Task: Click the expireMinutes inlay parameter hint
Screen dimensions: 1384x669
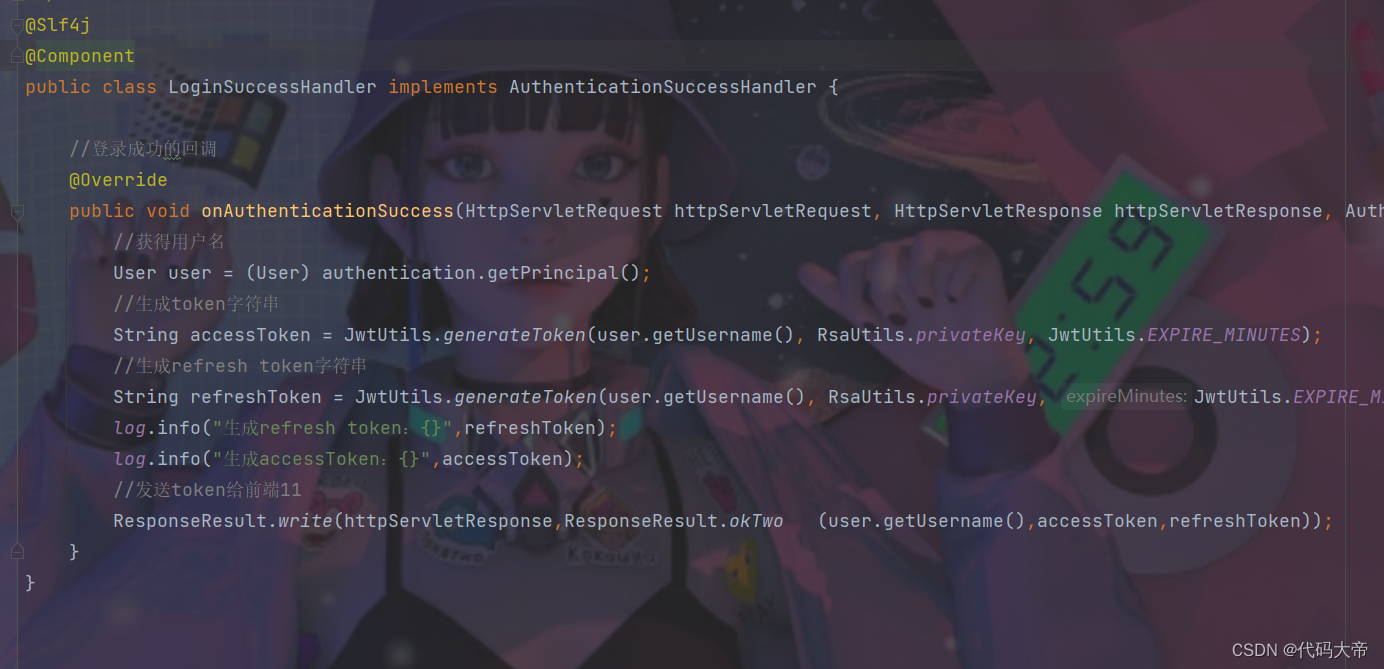Action: [x=1126, y=397]
